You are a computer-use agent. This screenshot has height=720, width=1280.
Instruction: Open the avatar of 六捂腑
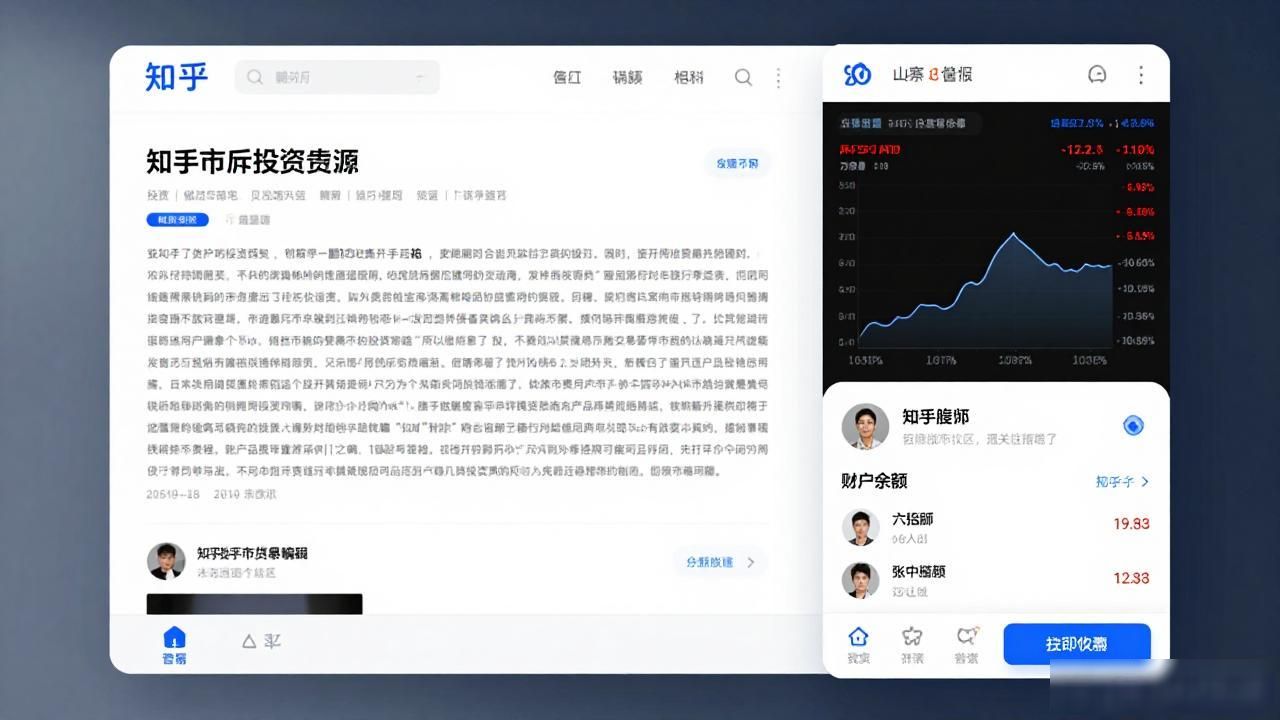pos(860,527)
